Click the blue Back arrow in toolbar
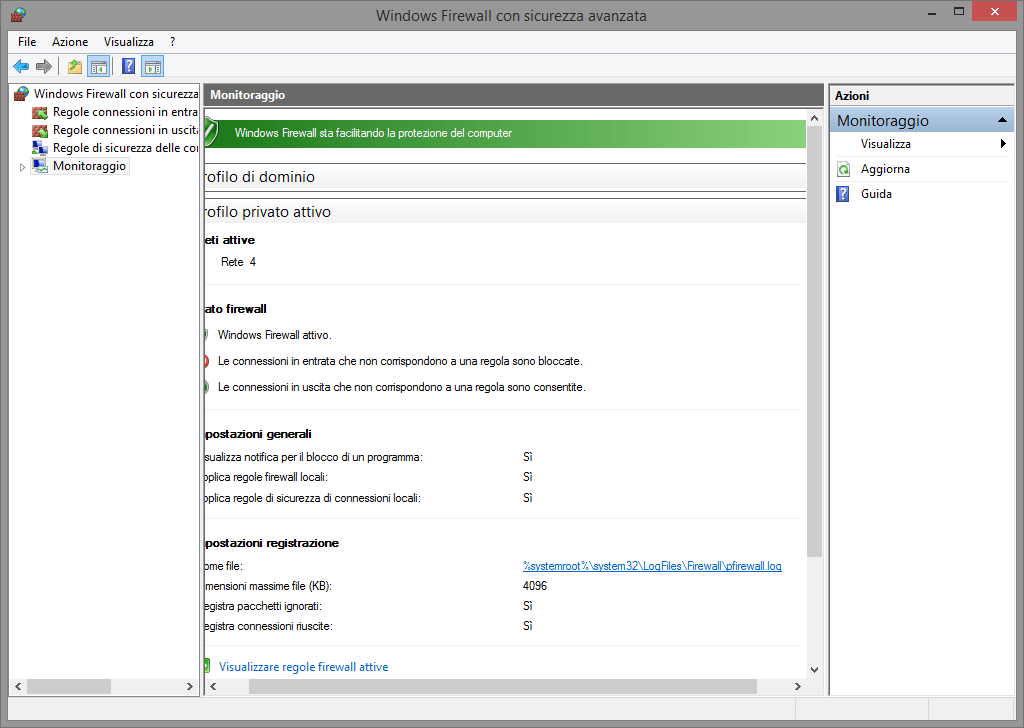 (21, 67)
